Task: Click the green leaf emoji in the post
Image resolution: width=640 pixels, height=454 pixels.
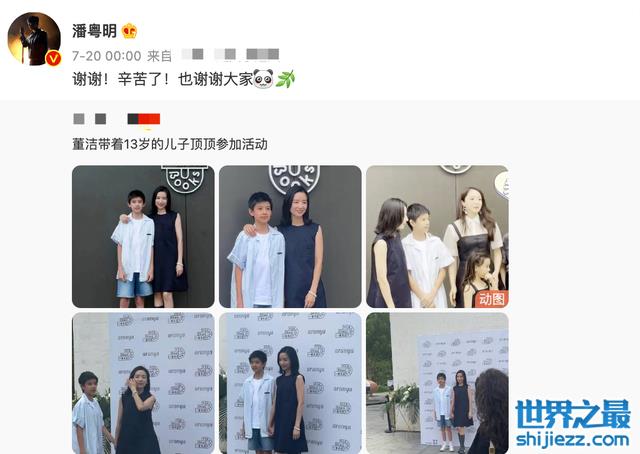Action: pyautogui.click(x=285, y=79)
